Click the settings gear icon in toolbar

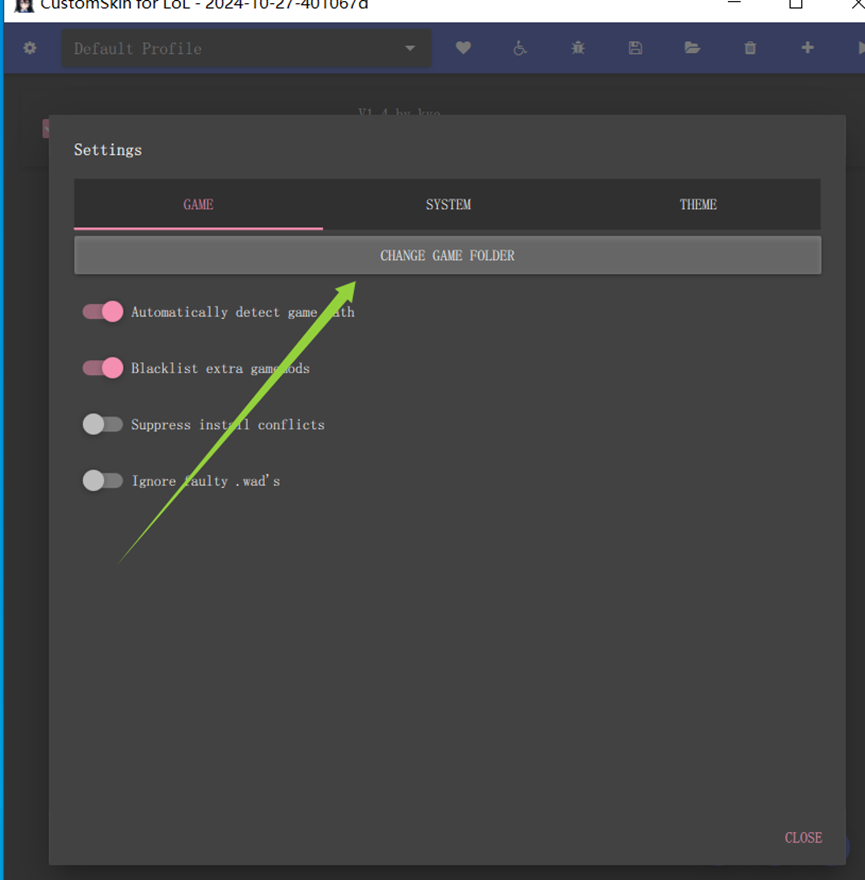click(x=30, y=48)
